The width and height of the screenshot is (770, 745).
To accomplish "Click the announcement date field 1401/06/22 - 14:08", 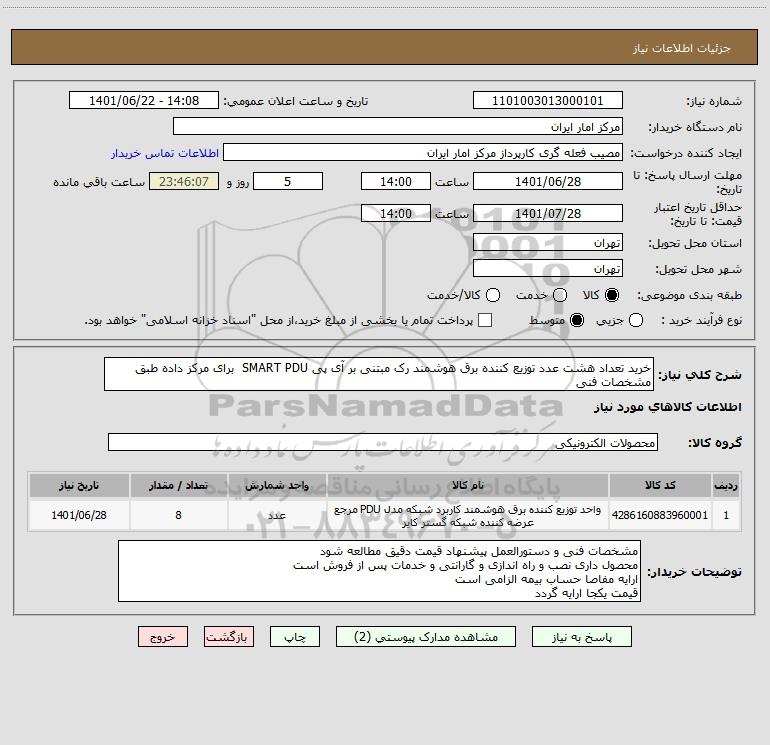I will click(143, 100).
